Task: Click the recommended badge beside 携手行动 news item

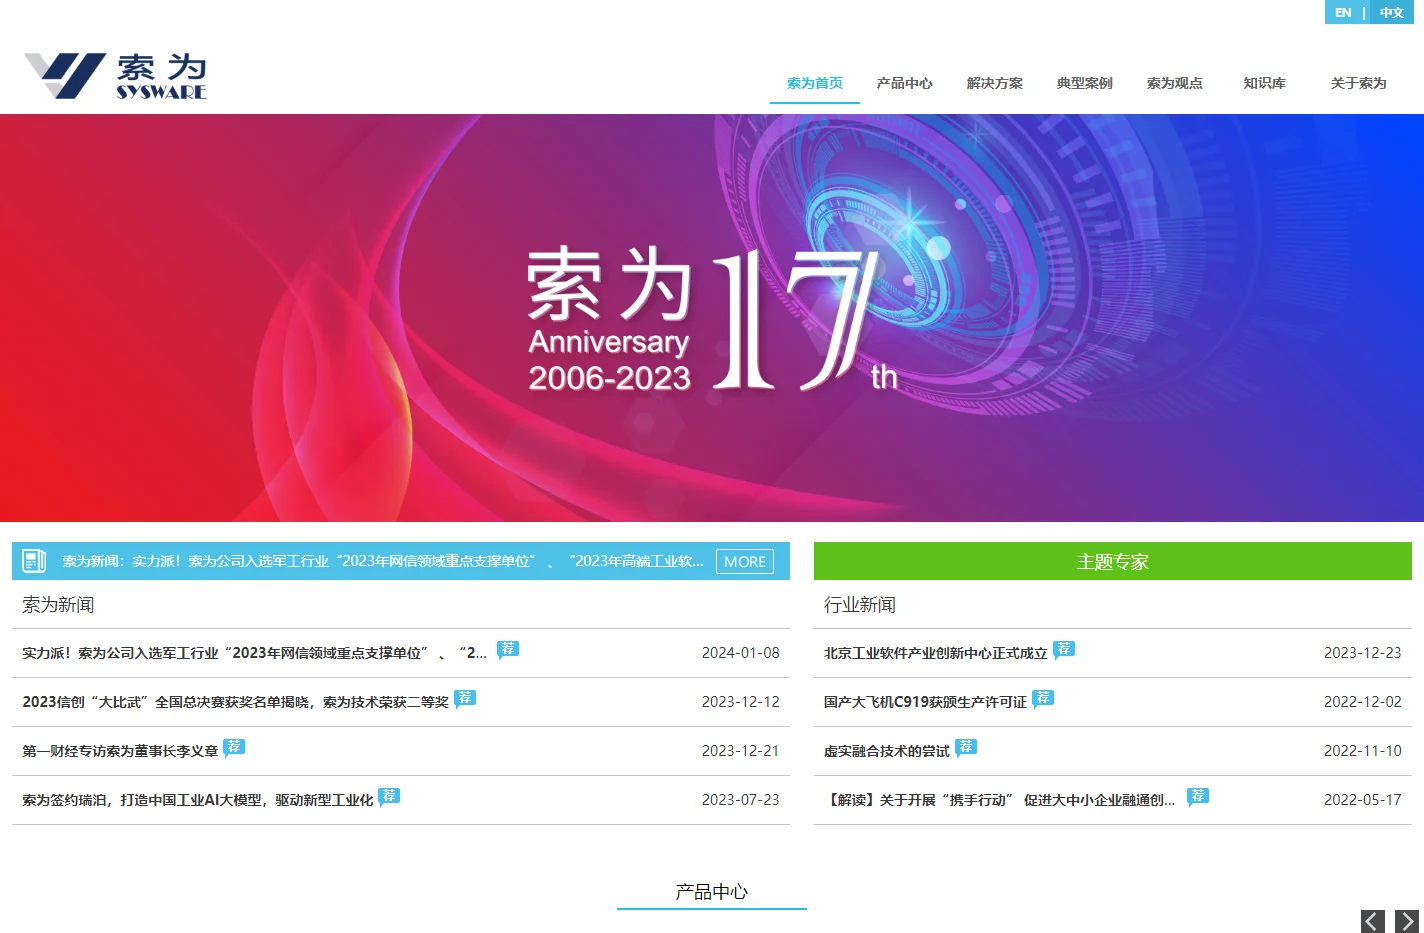Action: [x=1198, y=797]
